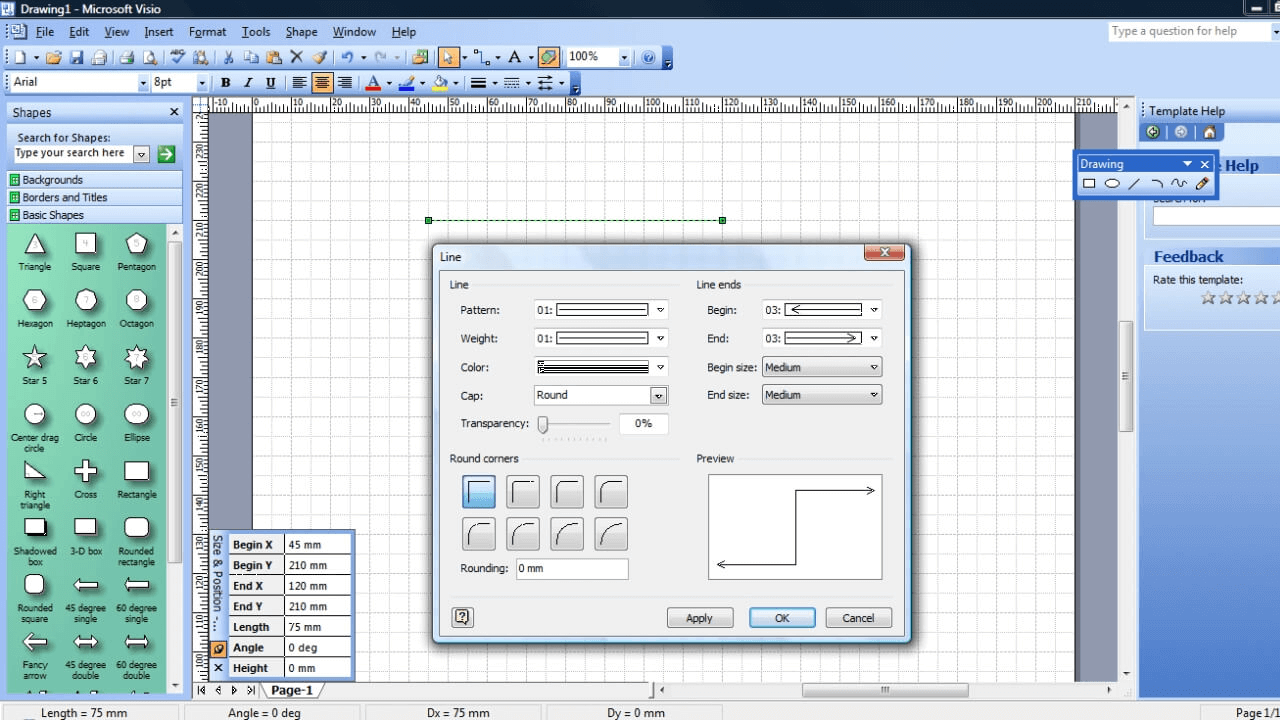
Task: Click the Fancy arrow stencil shape
Action: 35,652
